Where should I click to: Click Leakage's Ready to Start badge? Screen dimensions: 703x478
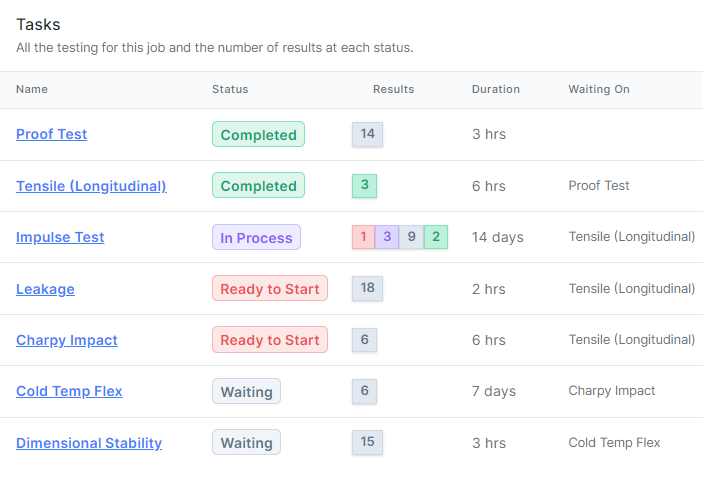click(x=270, y=289)
